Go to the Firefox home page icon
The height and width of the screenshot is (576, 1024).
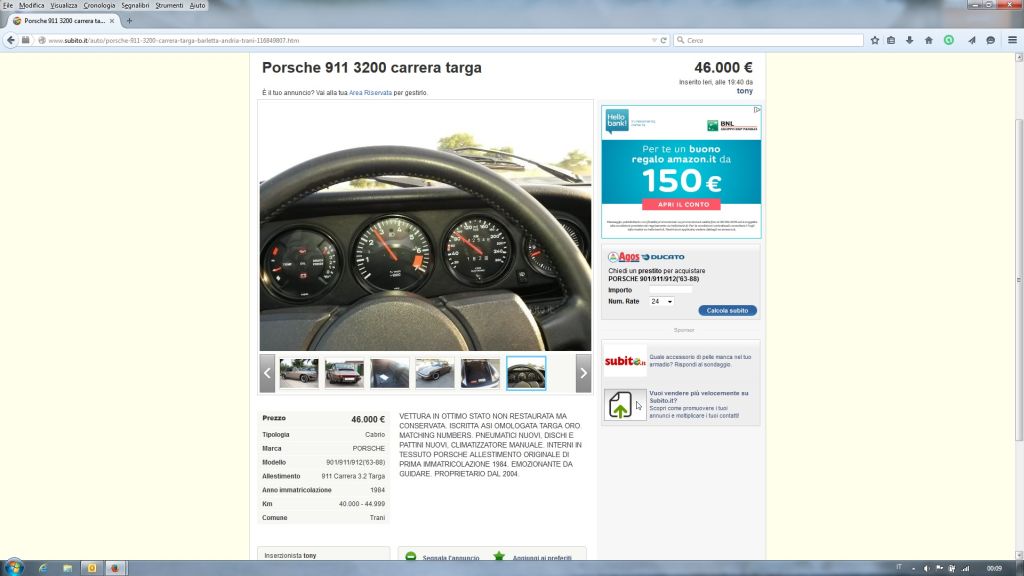tap(928, 40)
